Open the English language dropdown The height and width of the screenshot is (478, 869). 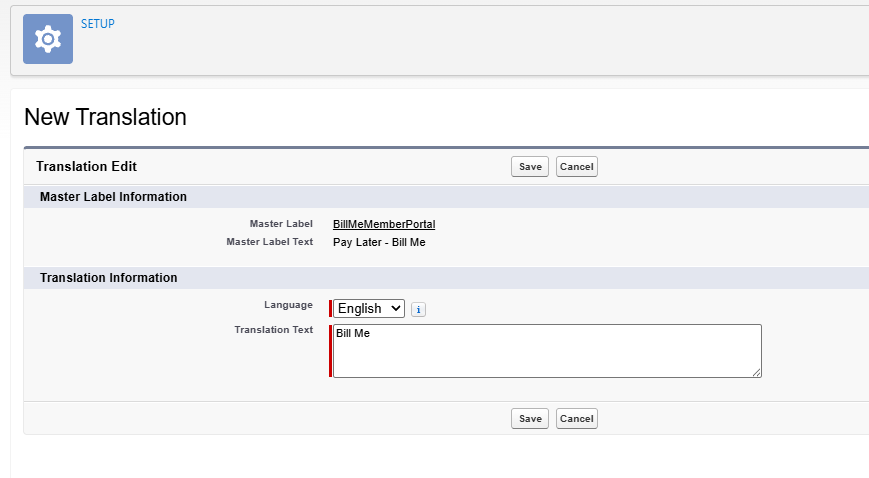369,309
